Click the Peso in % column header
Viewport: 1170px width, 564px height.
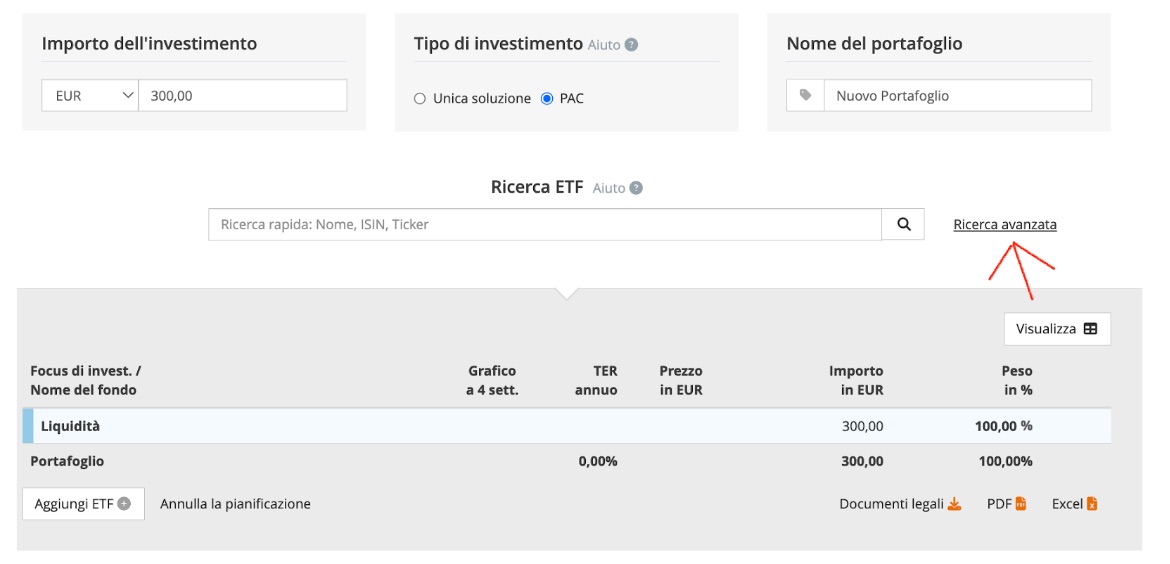[1017, 380]
